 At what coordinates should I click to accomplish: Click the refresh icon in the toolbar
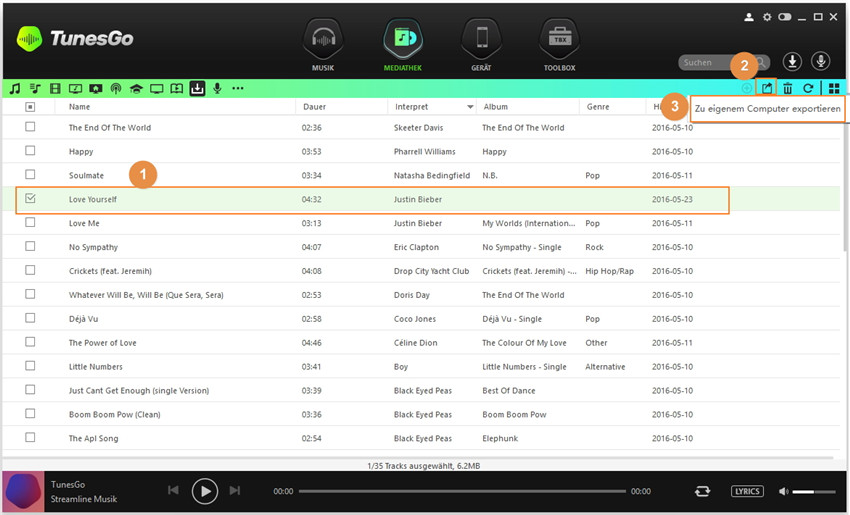808,88
